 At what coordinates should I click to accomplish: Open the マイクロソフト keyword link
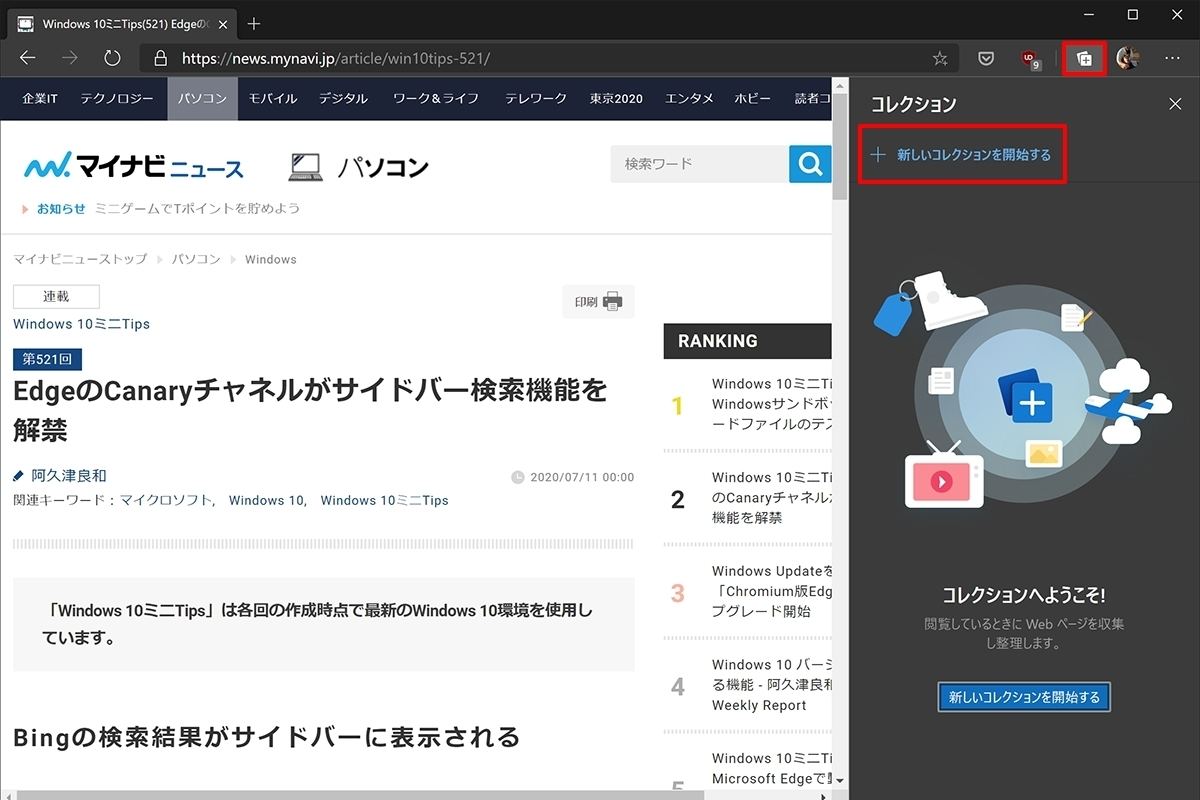(166, 500)
